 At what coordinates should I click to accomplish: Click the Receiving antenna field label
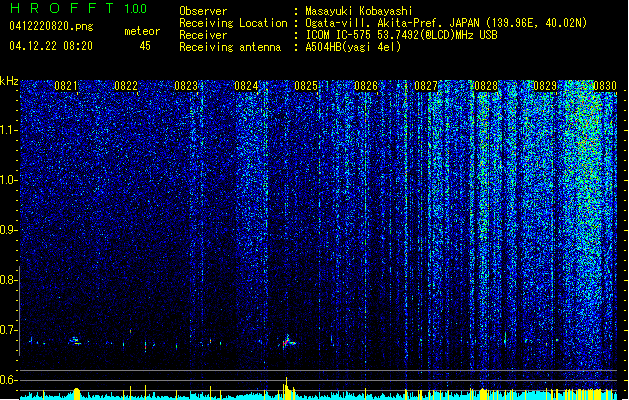click(230, 47)
